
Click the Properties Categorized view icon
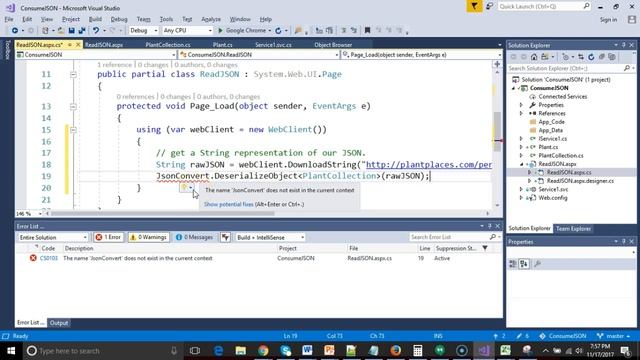coord(513,264)
